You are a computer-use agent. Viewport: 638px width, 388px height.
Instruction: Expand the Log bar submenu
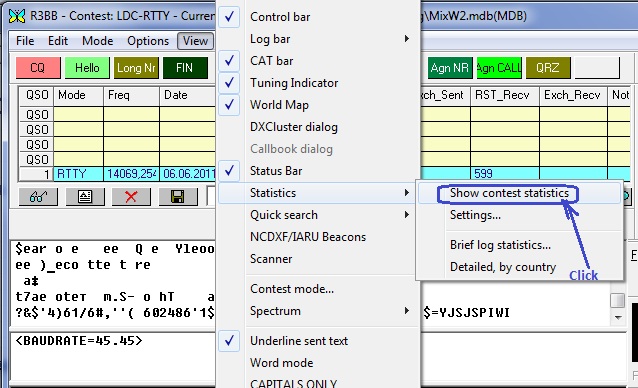point(318,39)
